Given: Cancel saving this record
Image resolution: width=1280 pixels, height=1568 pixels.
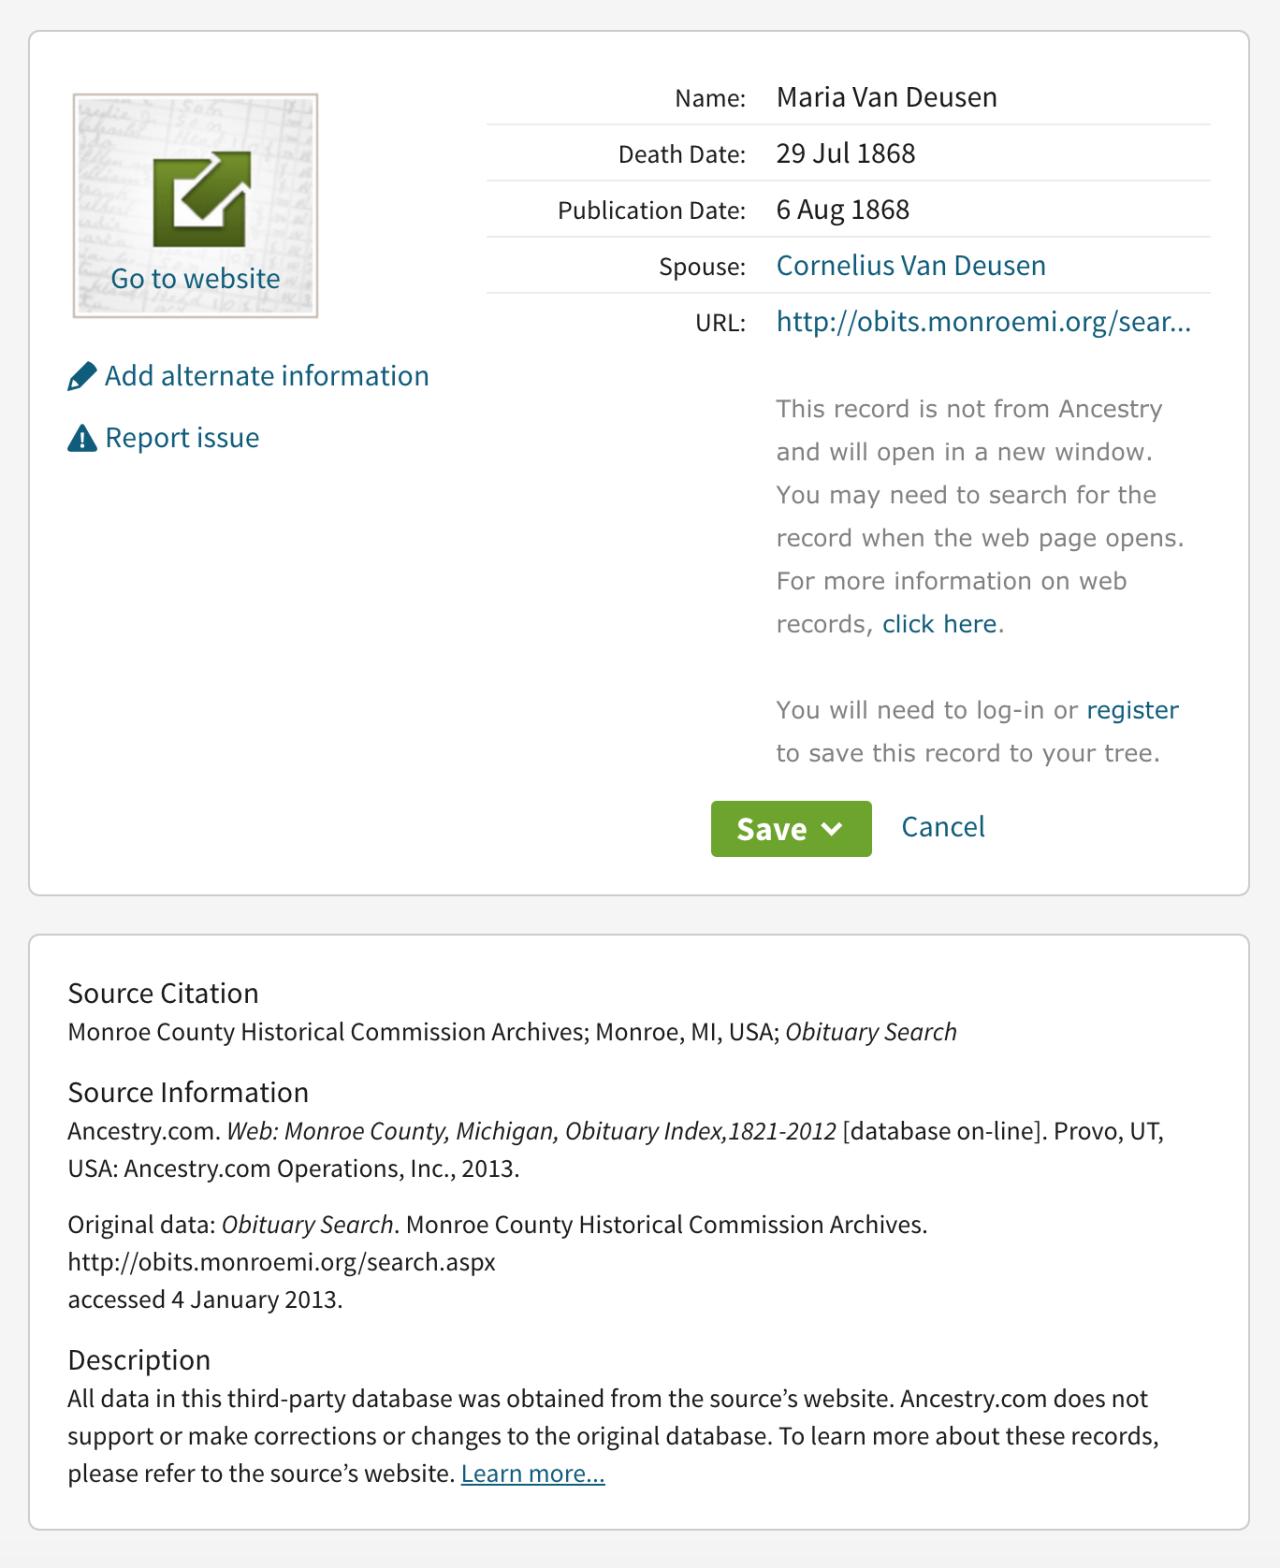Looking at the screenshot, I should tap(943, 827).
